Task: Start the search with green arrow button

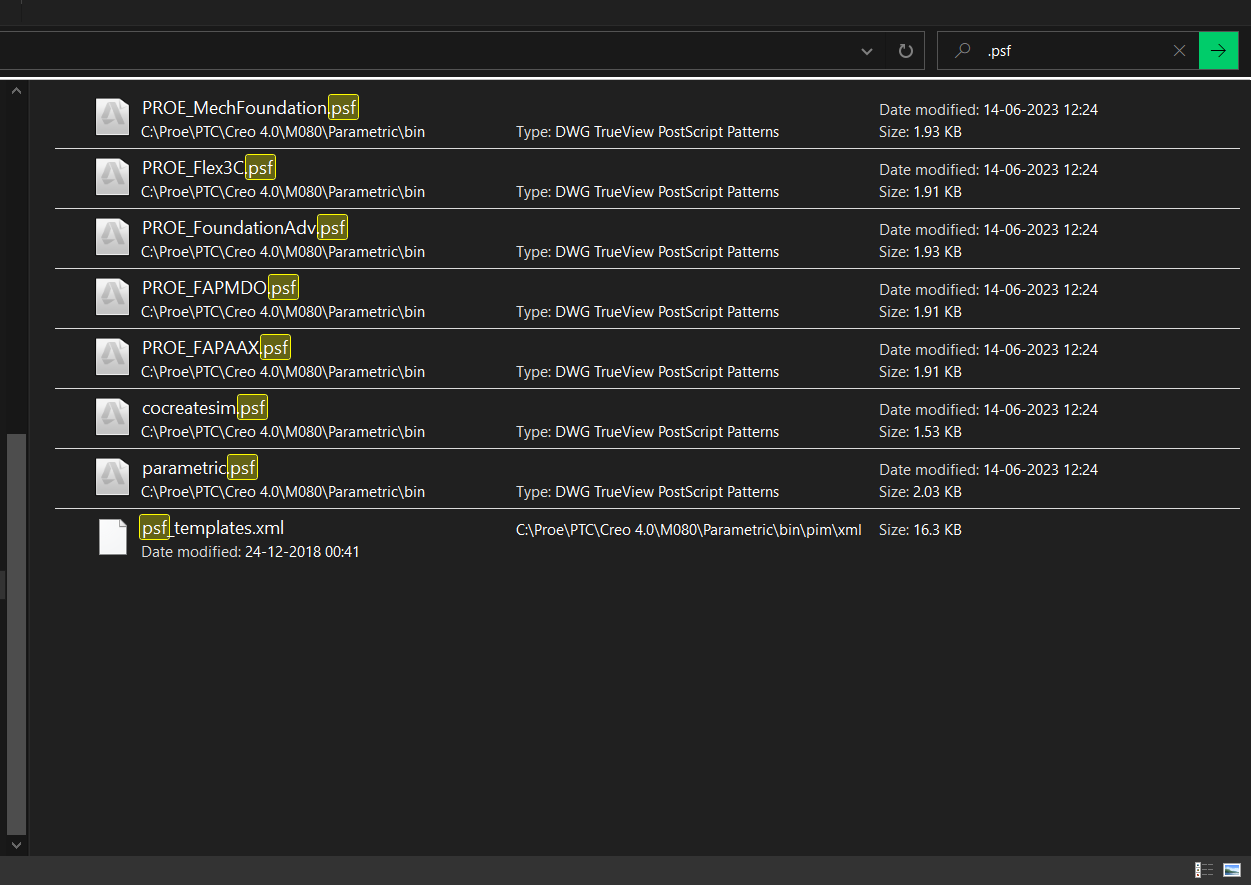Action: point(1218,50)
